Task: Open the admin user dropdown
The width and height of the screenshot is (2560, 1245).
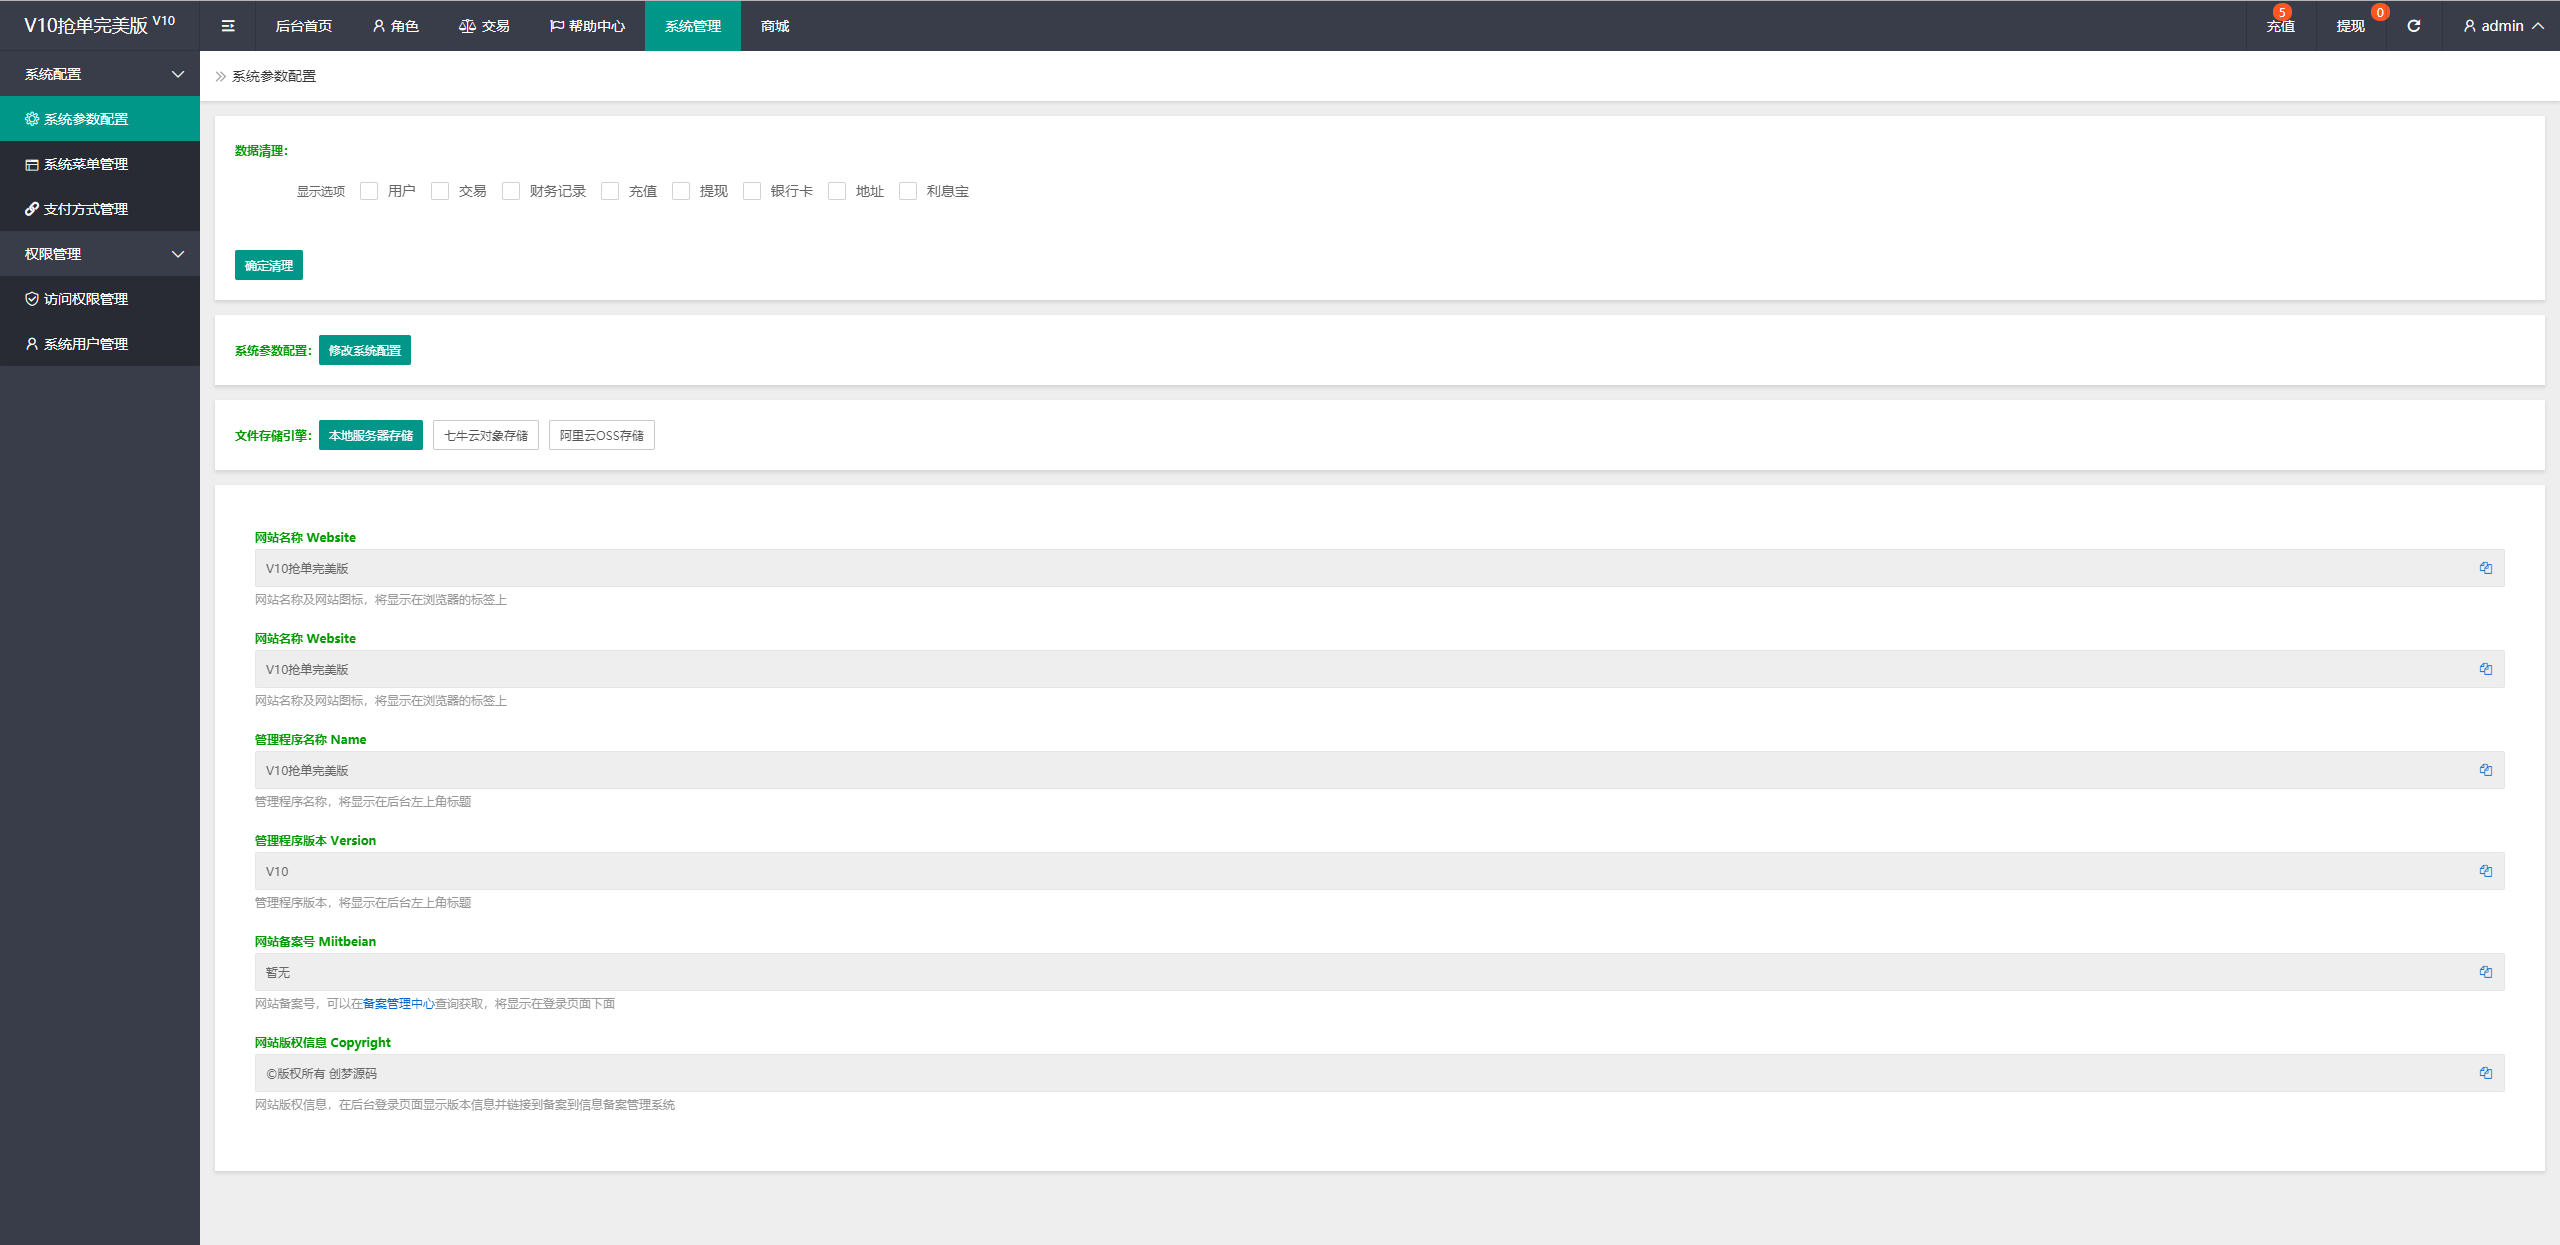Action: 2502,26
